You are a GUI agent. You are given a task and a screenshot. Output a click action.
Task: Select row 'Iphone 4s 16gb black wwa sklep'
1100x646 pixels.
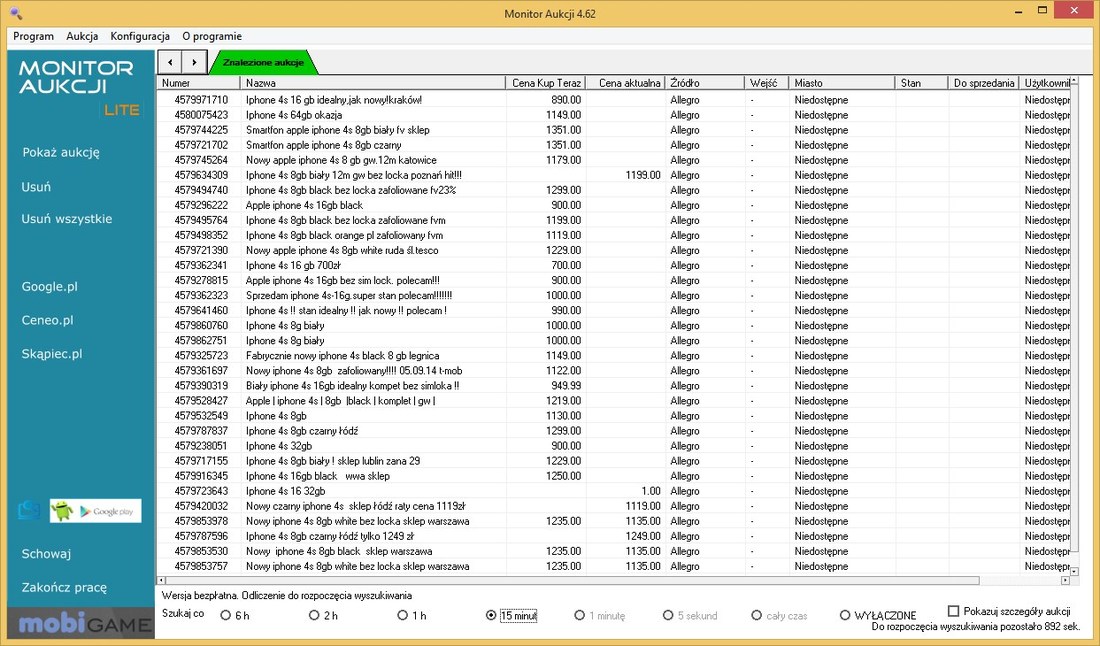click(x=614, y=476)
